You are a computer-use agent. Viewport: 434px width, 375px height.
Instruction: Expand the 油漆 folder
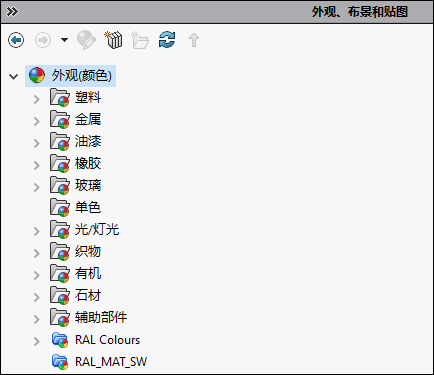(37, 143)
